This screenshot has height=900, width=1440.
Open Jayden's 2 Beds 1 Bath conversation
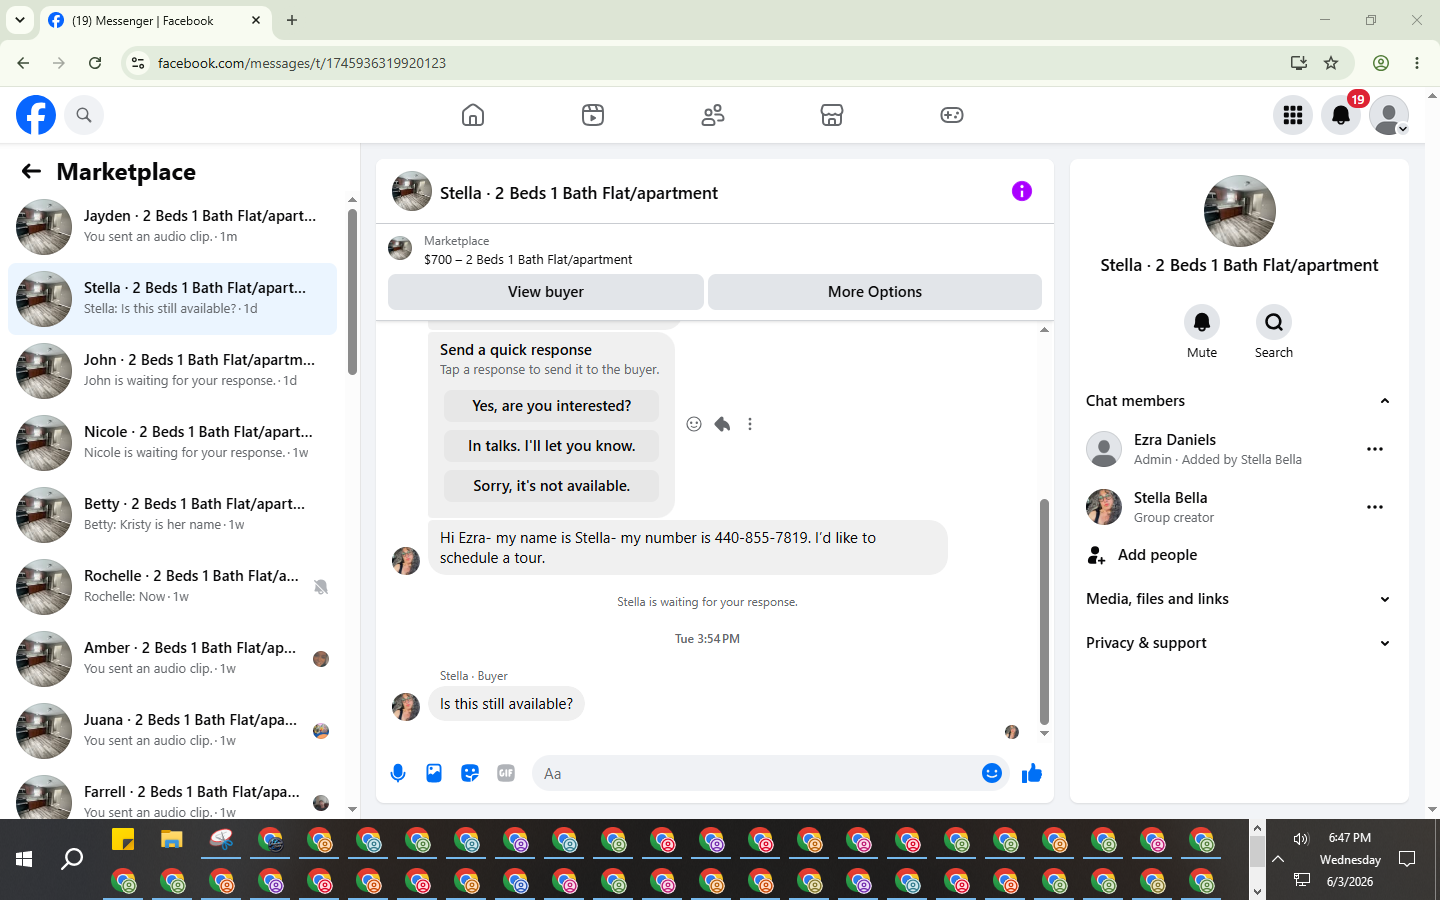[172, 227]
